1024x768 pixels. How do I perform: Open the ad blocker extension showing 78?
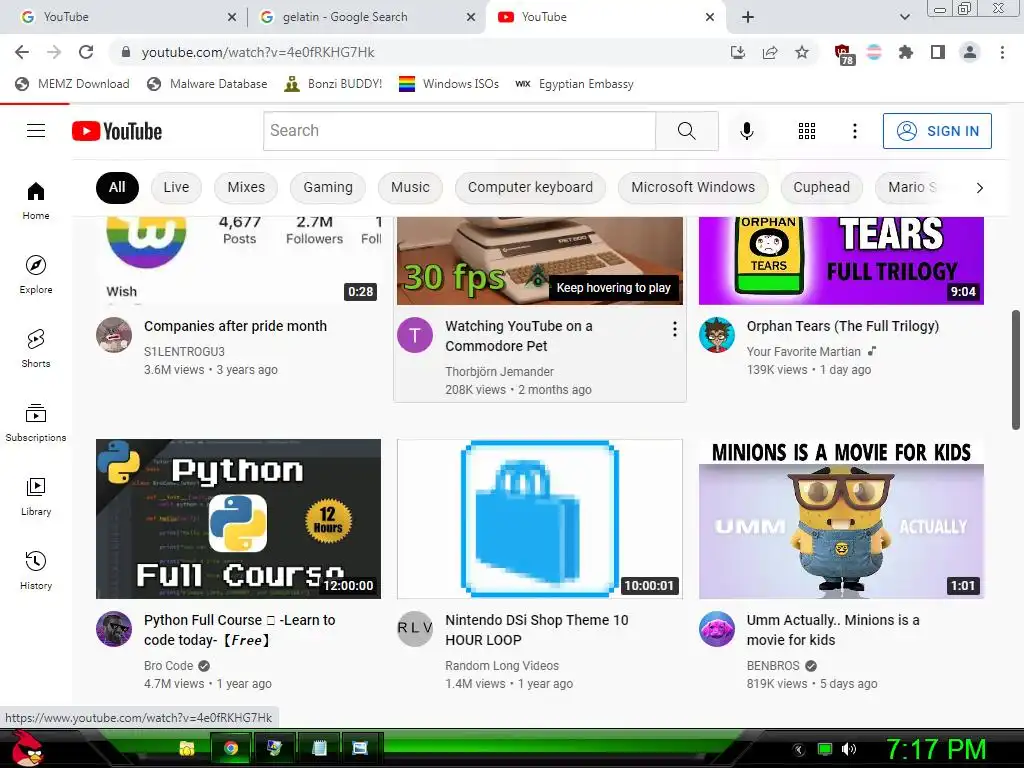click(844, 54)
